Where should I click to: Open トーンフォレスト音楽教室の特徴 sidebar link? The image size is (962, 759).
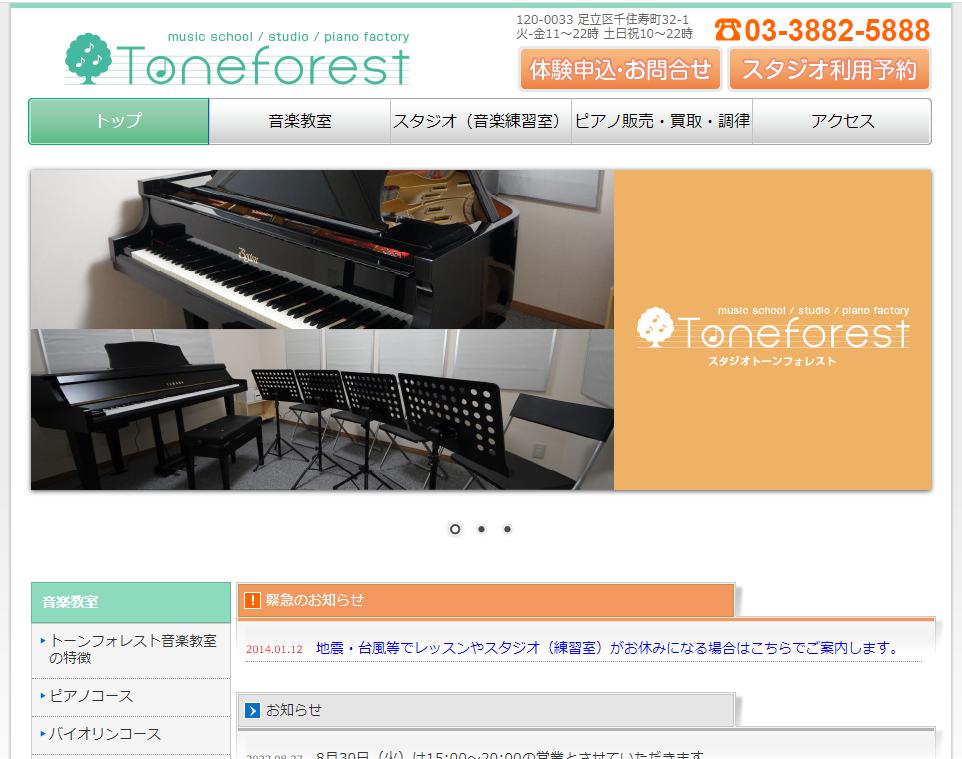tap(132, 649)
